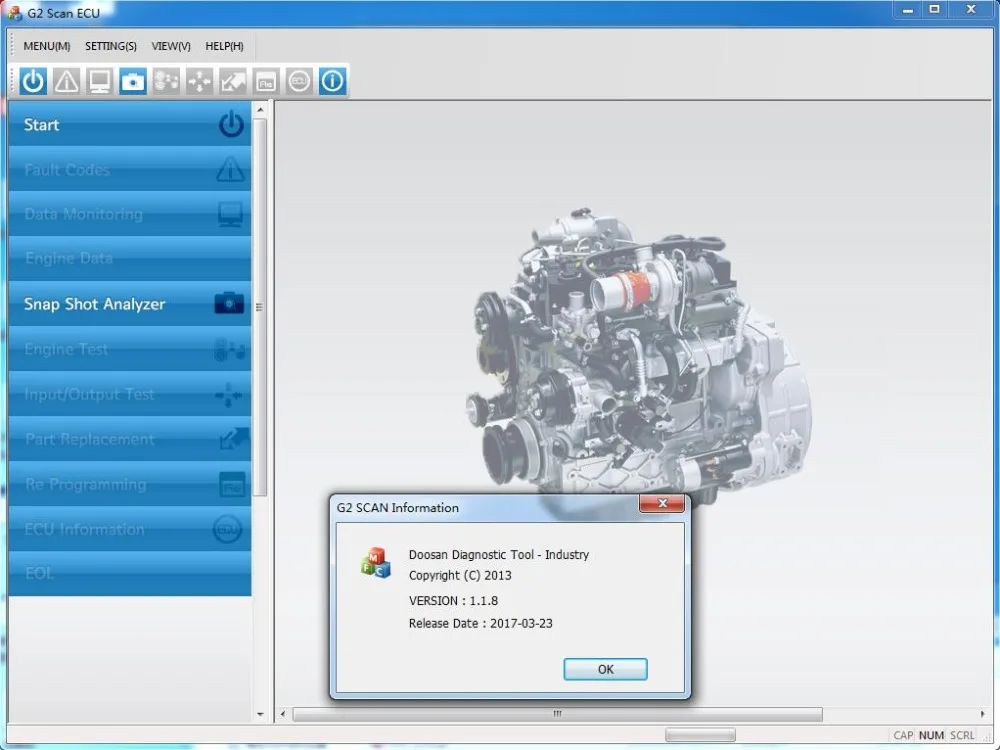Open Engine Data sidebar entry

pos(130,258)
